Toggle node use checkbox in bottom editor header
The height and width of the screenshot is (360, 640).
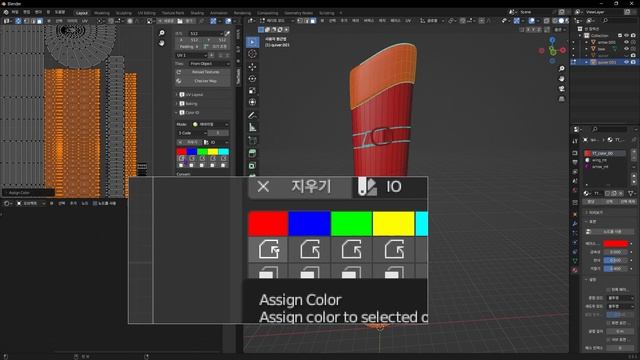95,203
